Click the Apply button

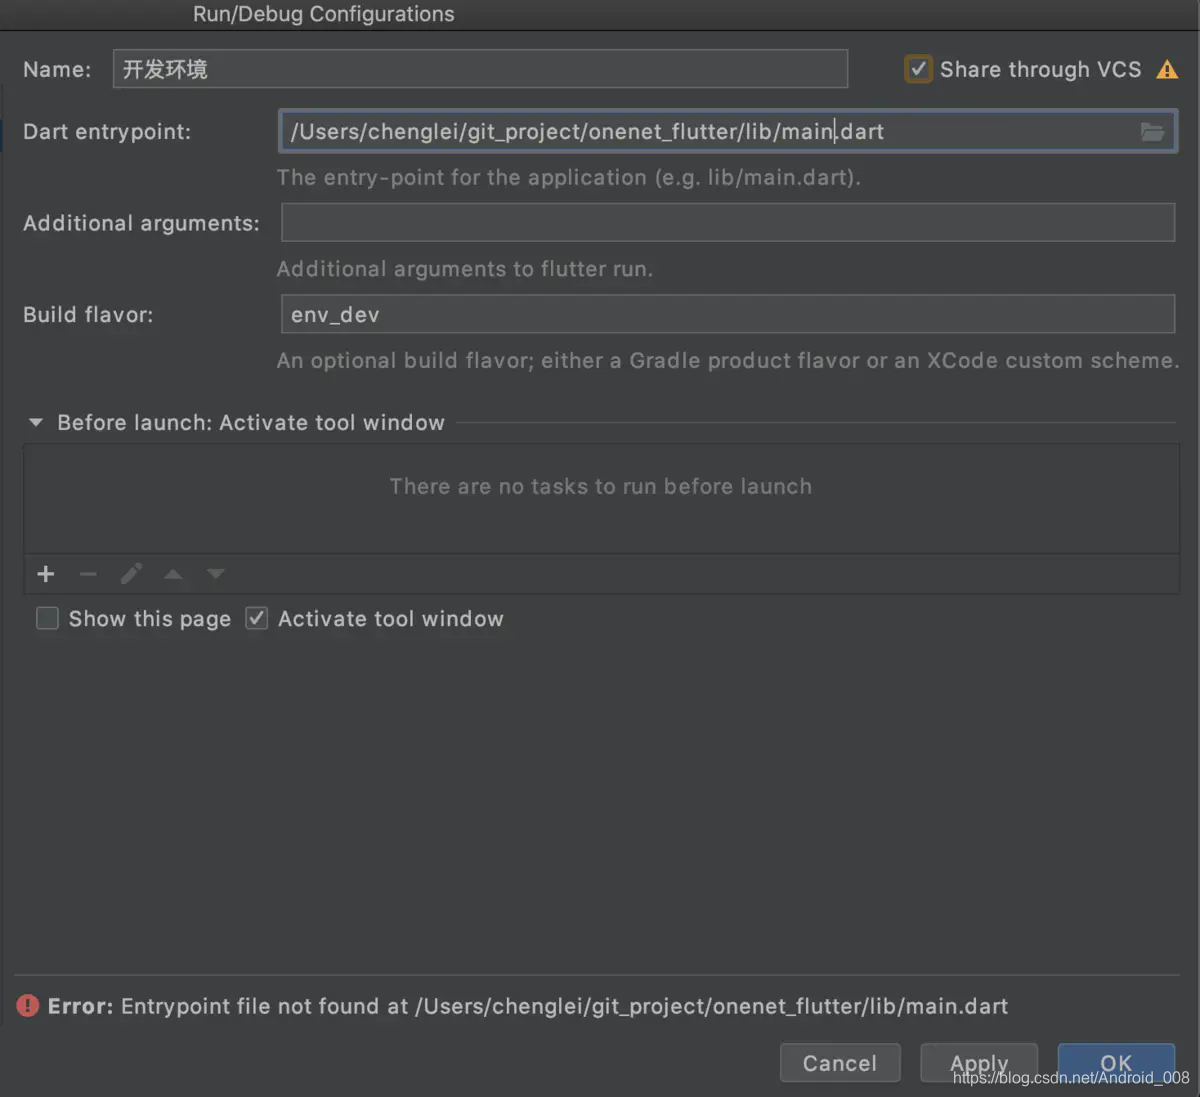(x=979, y=1063)
